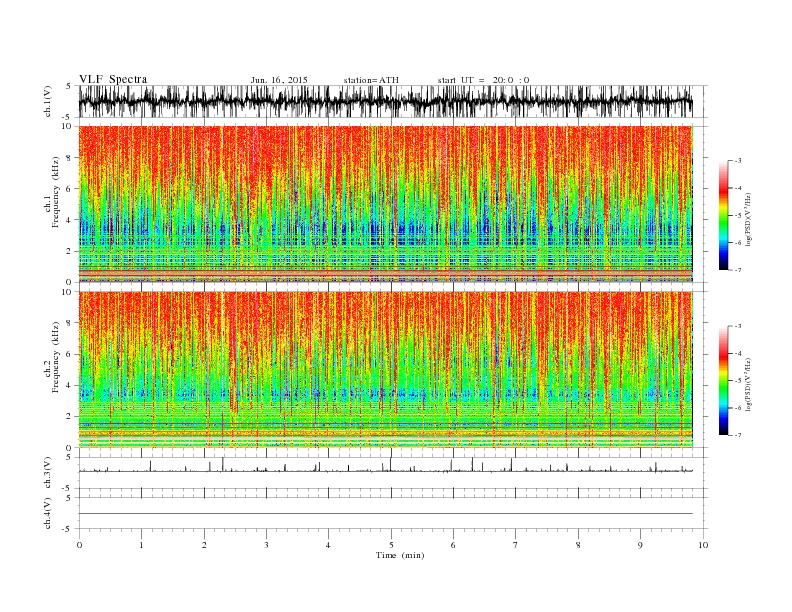
Task: Click the "2" kHz tick on ch.1 spectrogram
Action: point(70,251)
